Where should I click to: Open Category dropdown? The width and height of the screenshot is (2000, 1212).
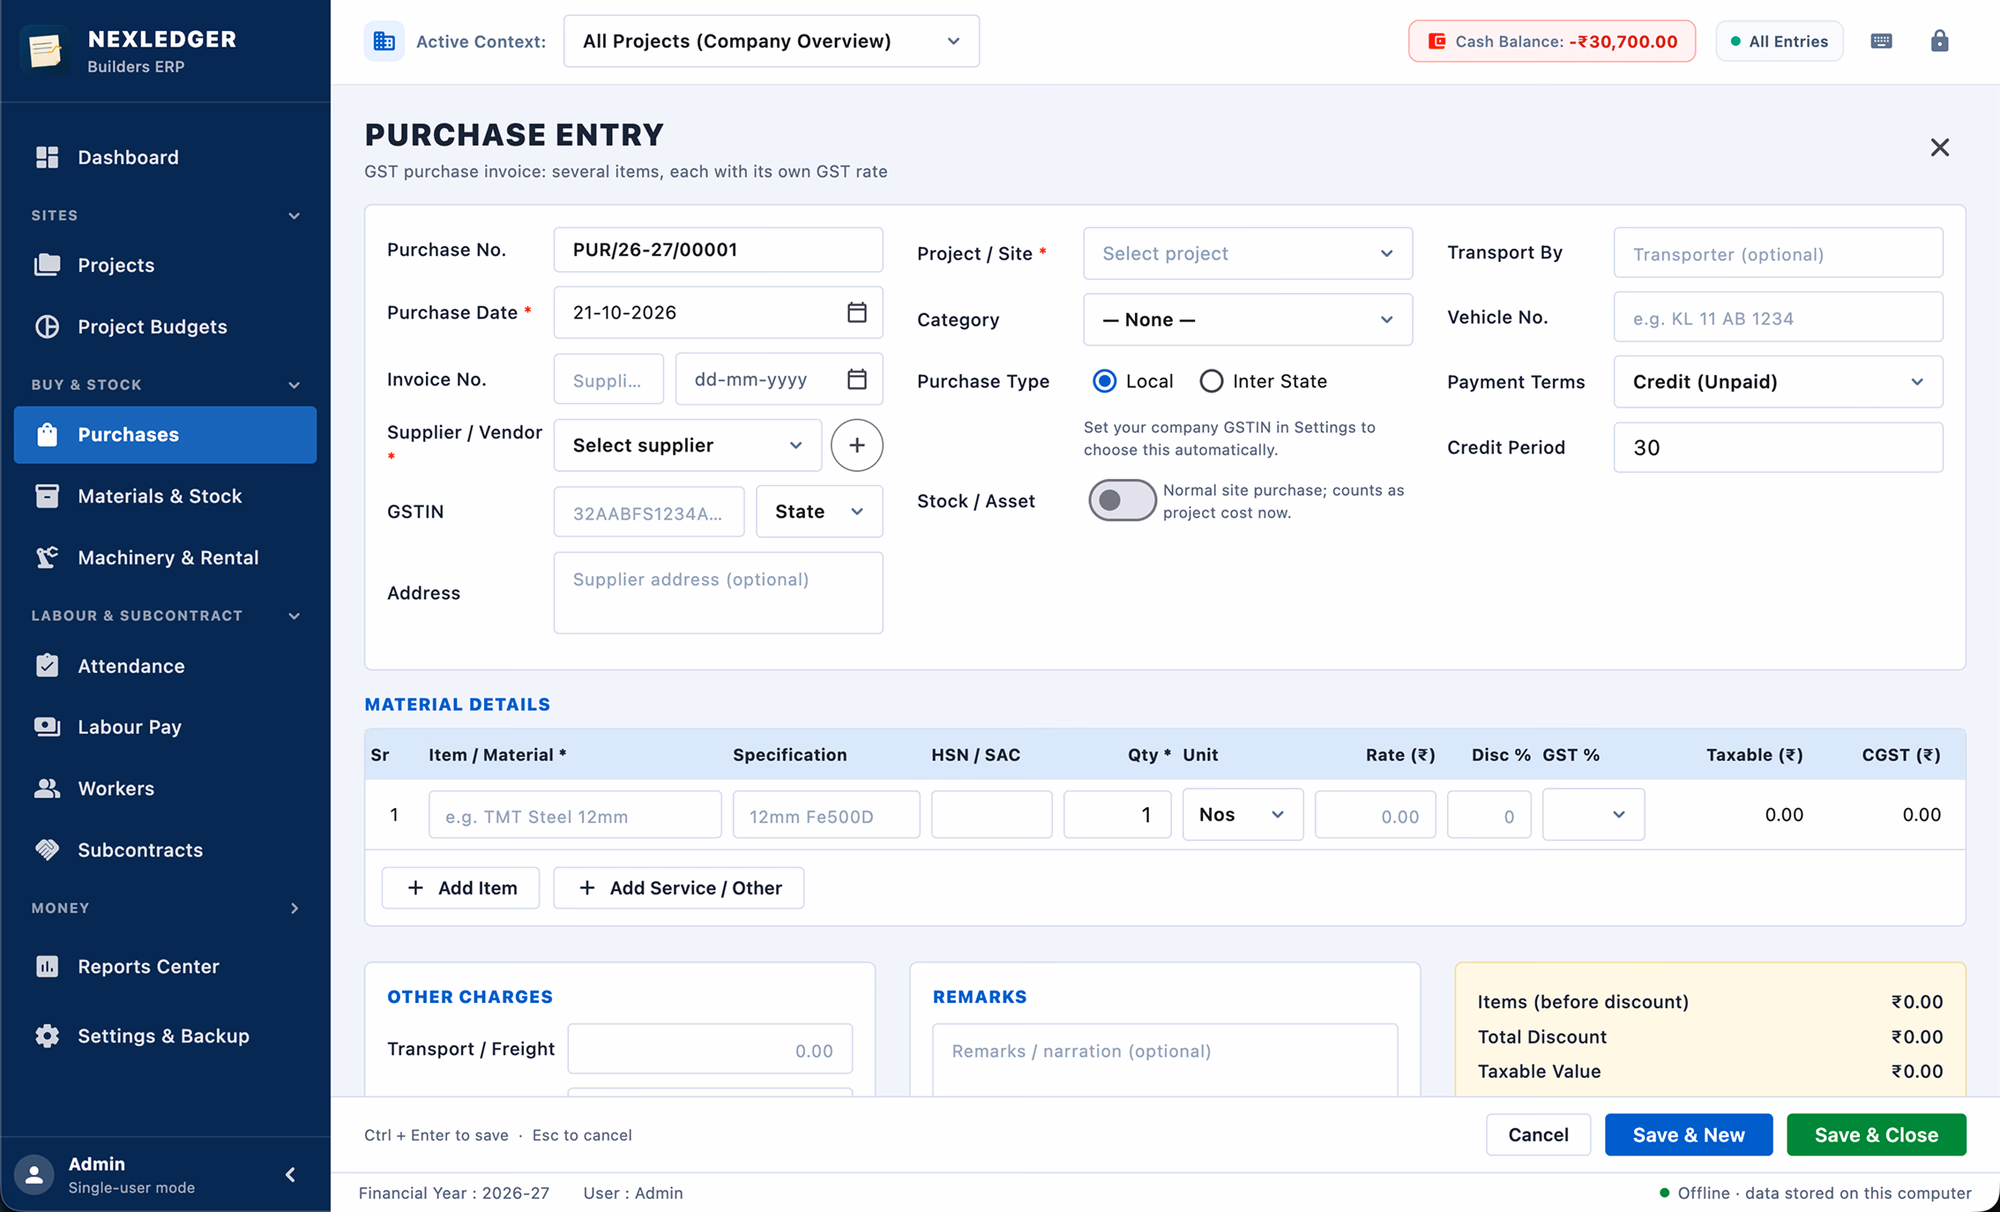pyautogui.click(x=1247, y=319)
